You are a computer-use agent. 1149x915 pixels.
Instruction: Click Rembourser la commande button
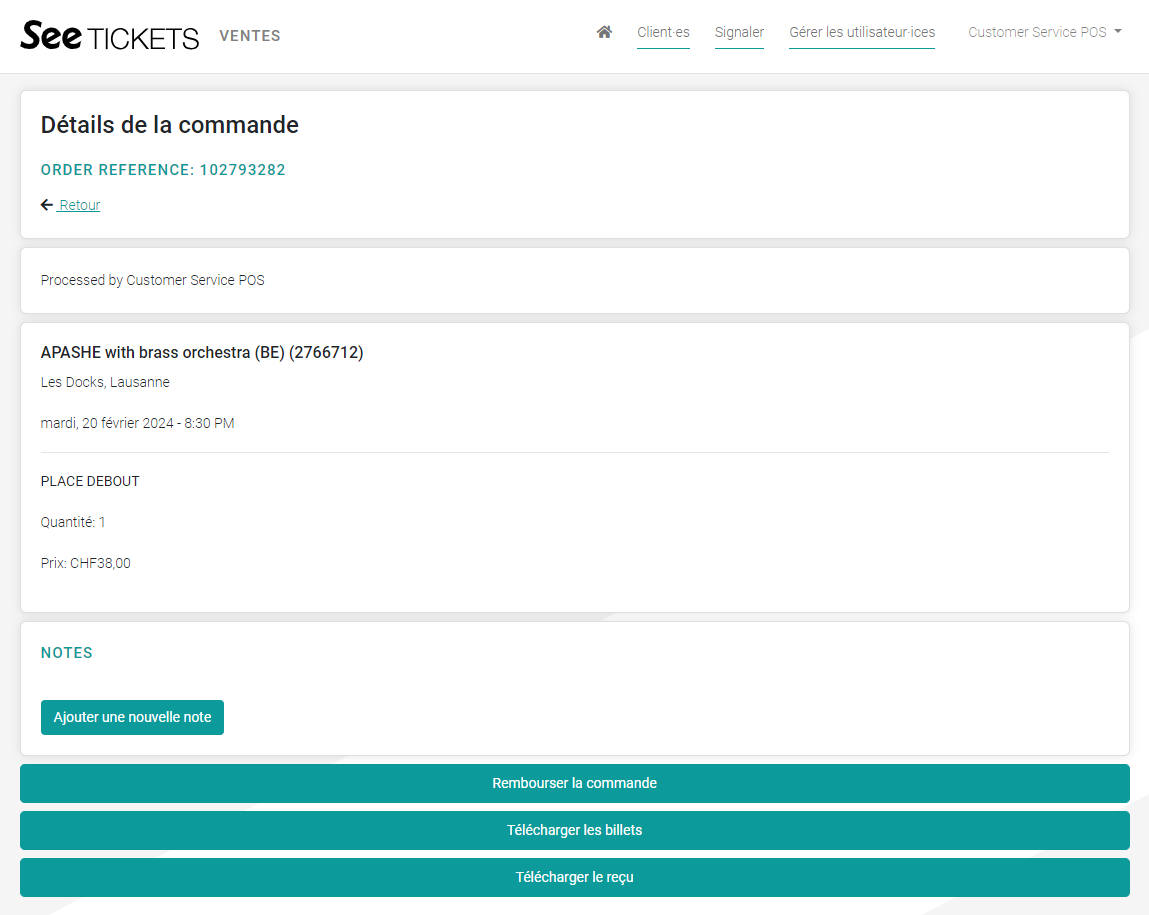[574, 783]
